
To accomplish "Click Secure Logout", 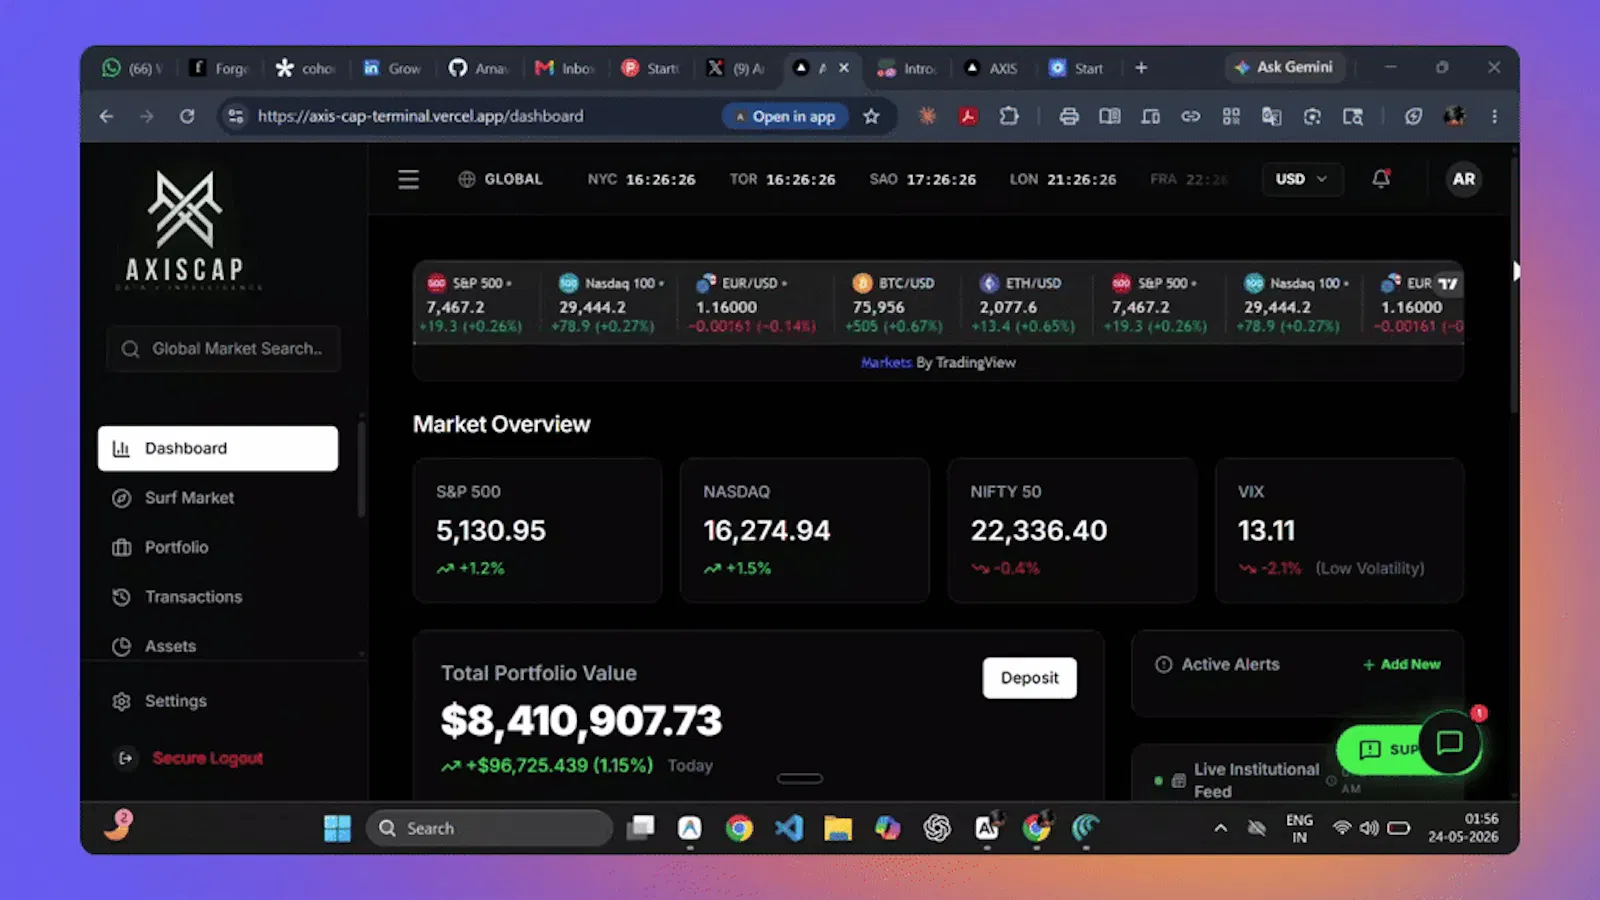I will click(207, 758).
